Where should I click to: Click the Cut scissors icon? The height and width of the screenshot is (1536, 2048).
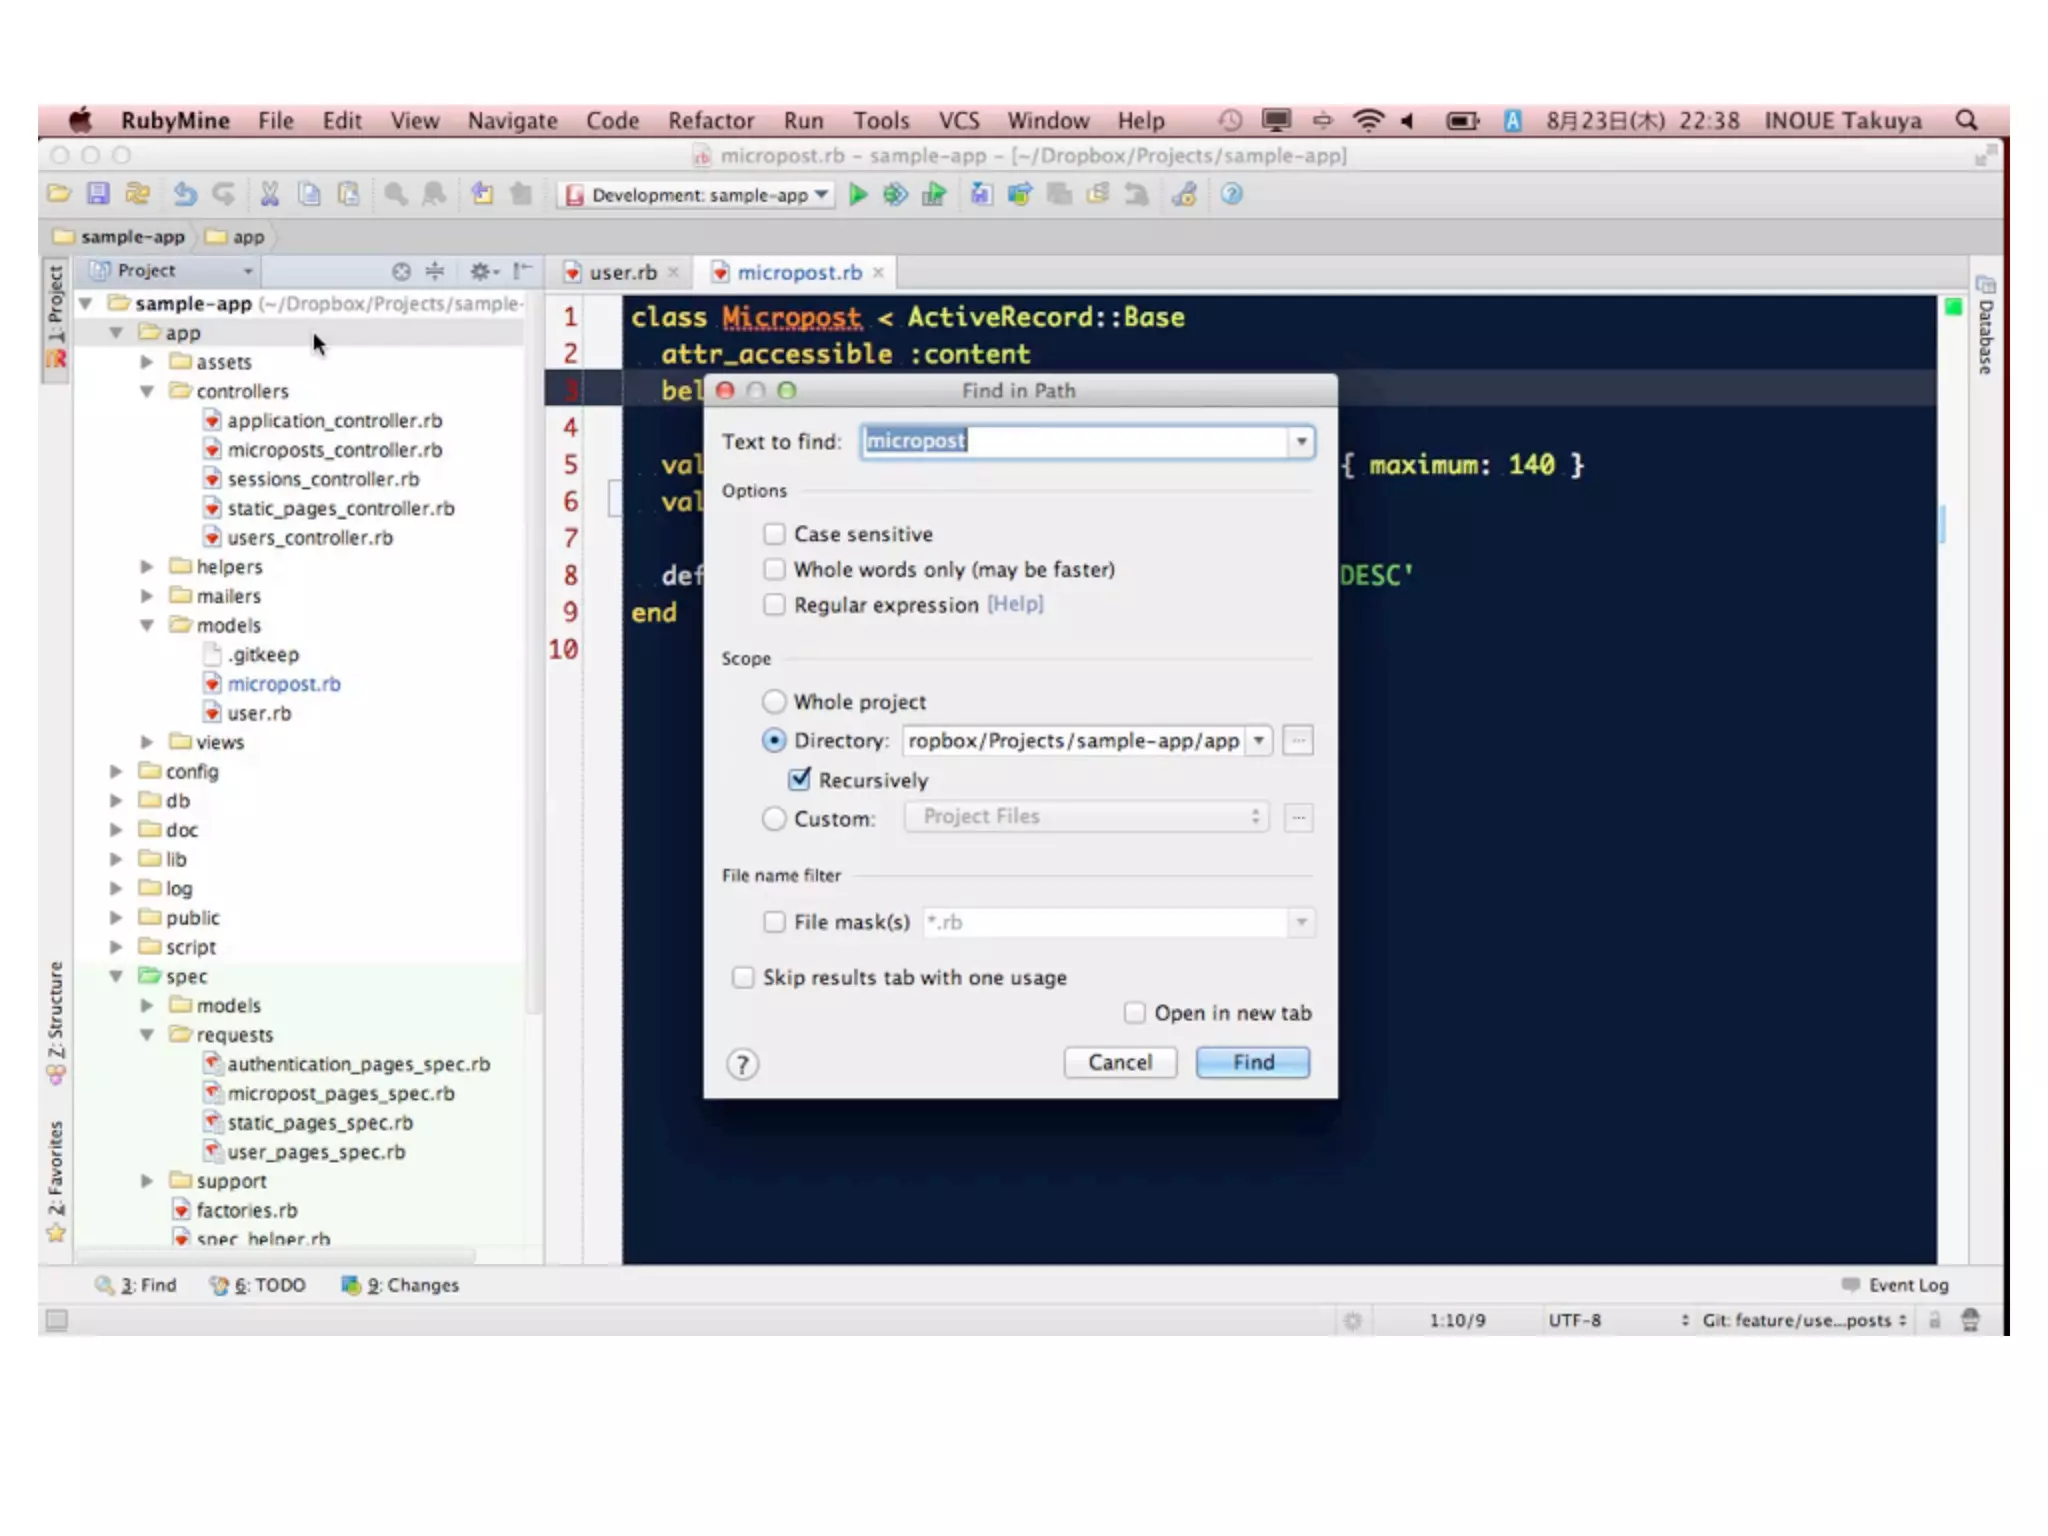pos(269,194)
